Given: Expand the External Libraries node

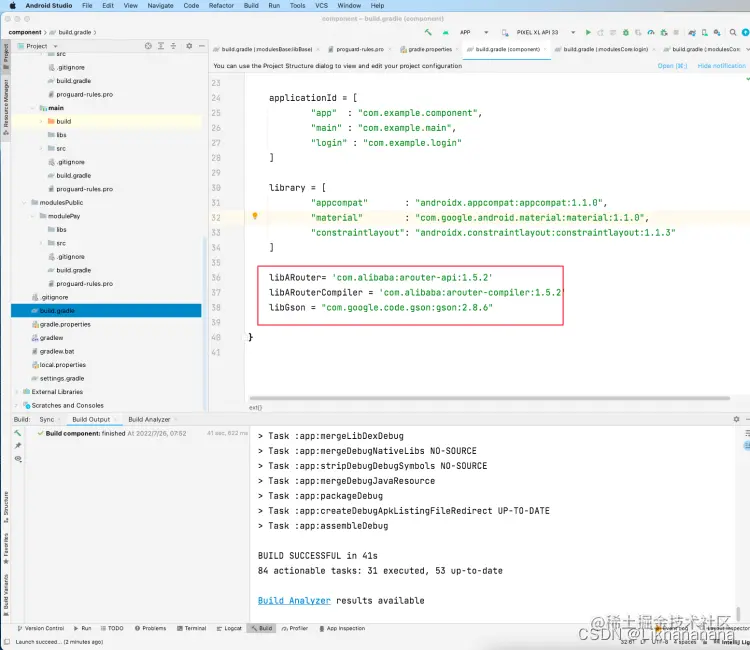Looking at the screenshot, I should coord(17,392).
